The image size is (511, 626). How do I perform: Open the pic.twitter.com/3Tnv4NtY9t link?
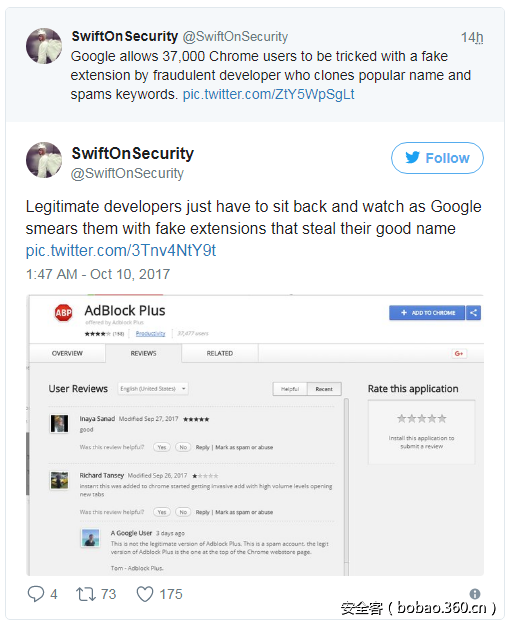(121, 250)
